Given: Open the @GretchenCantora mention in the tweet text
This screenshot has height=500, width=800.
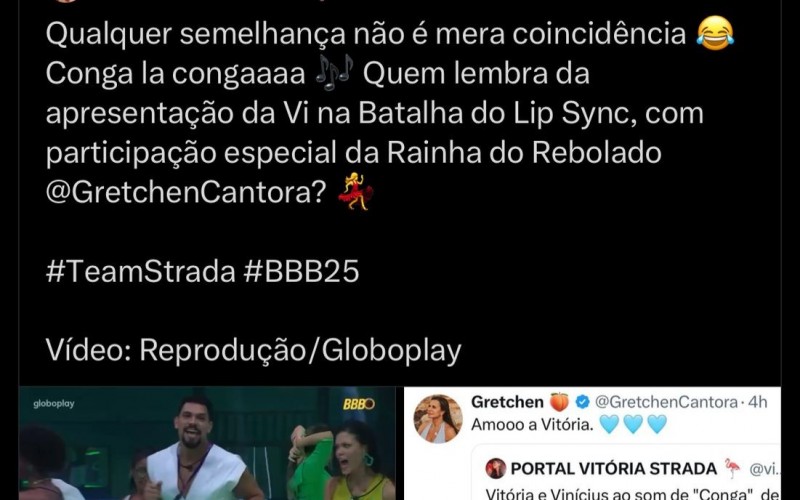Looking at the screenshot, I should point(186,192).
